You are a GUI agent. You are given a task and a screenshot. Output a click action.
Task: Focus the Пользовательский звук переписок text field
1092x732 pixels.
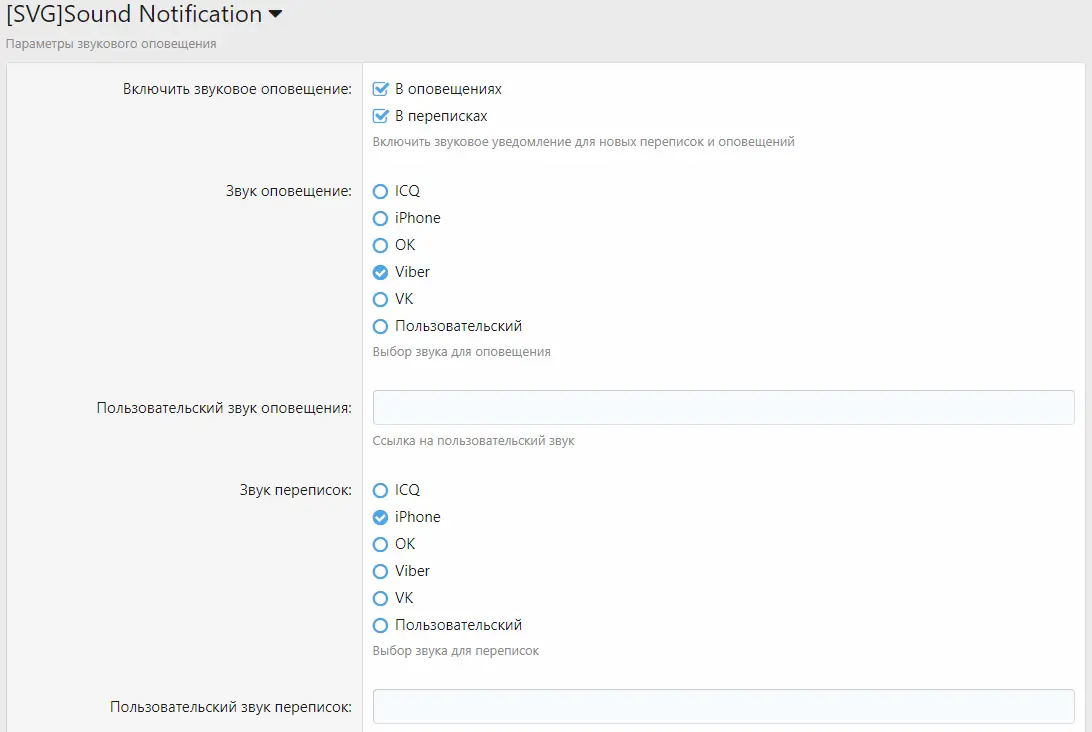[723, 706]
